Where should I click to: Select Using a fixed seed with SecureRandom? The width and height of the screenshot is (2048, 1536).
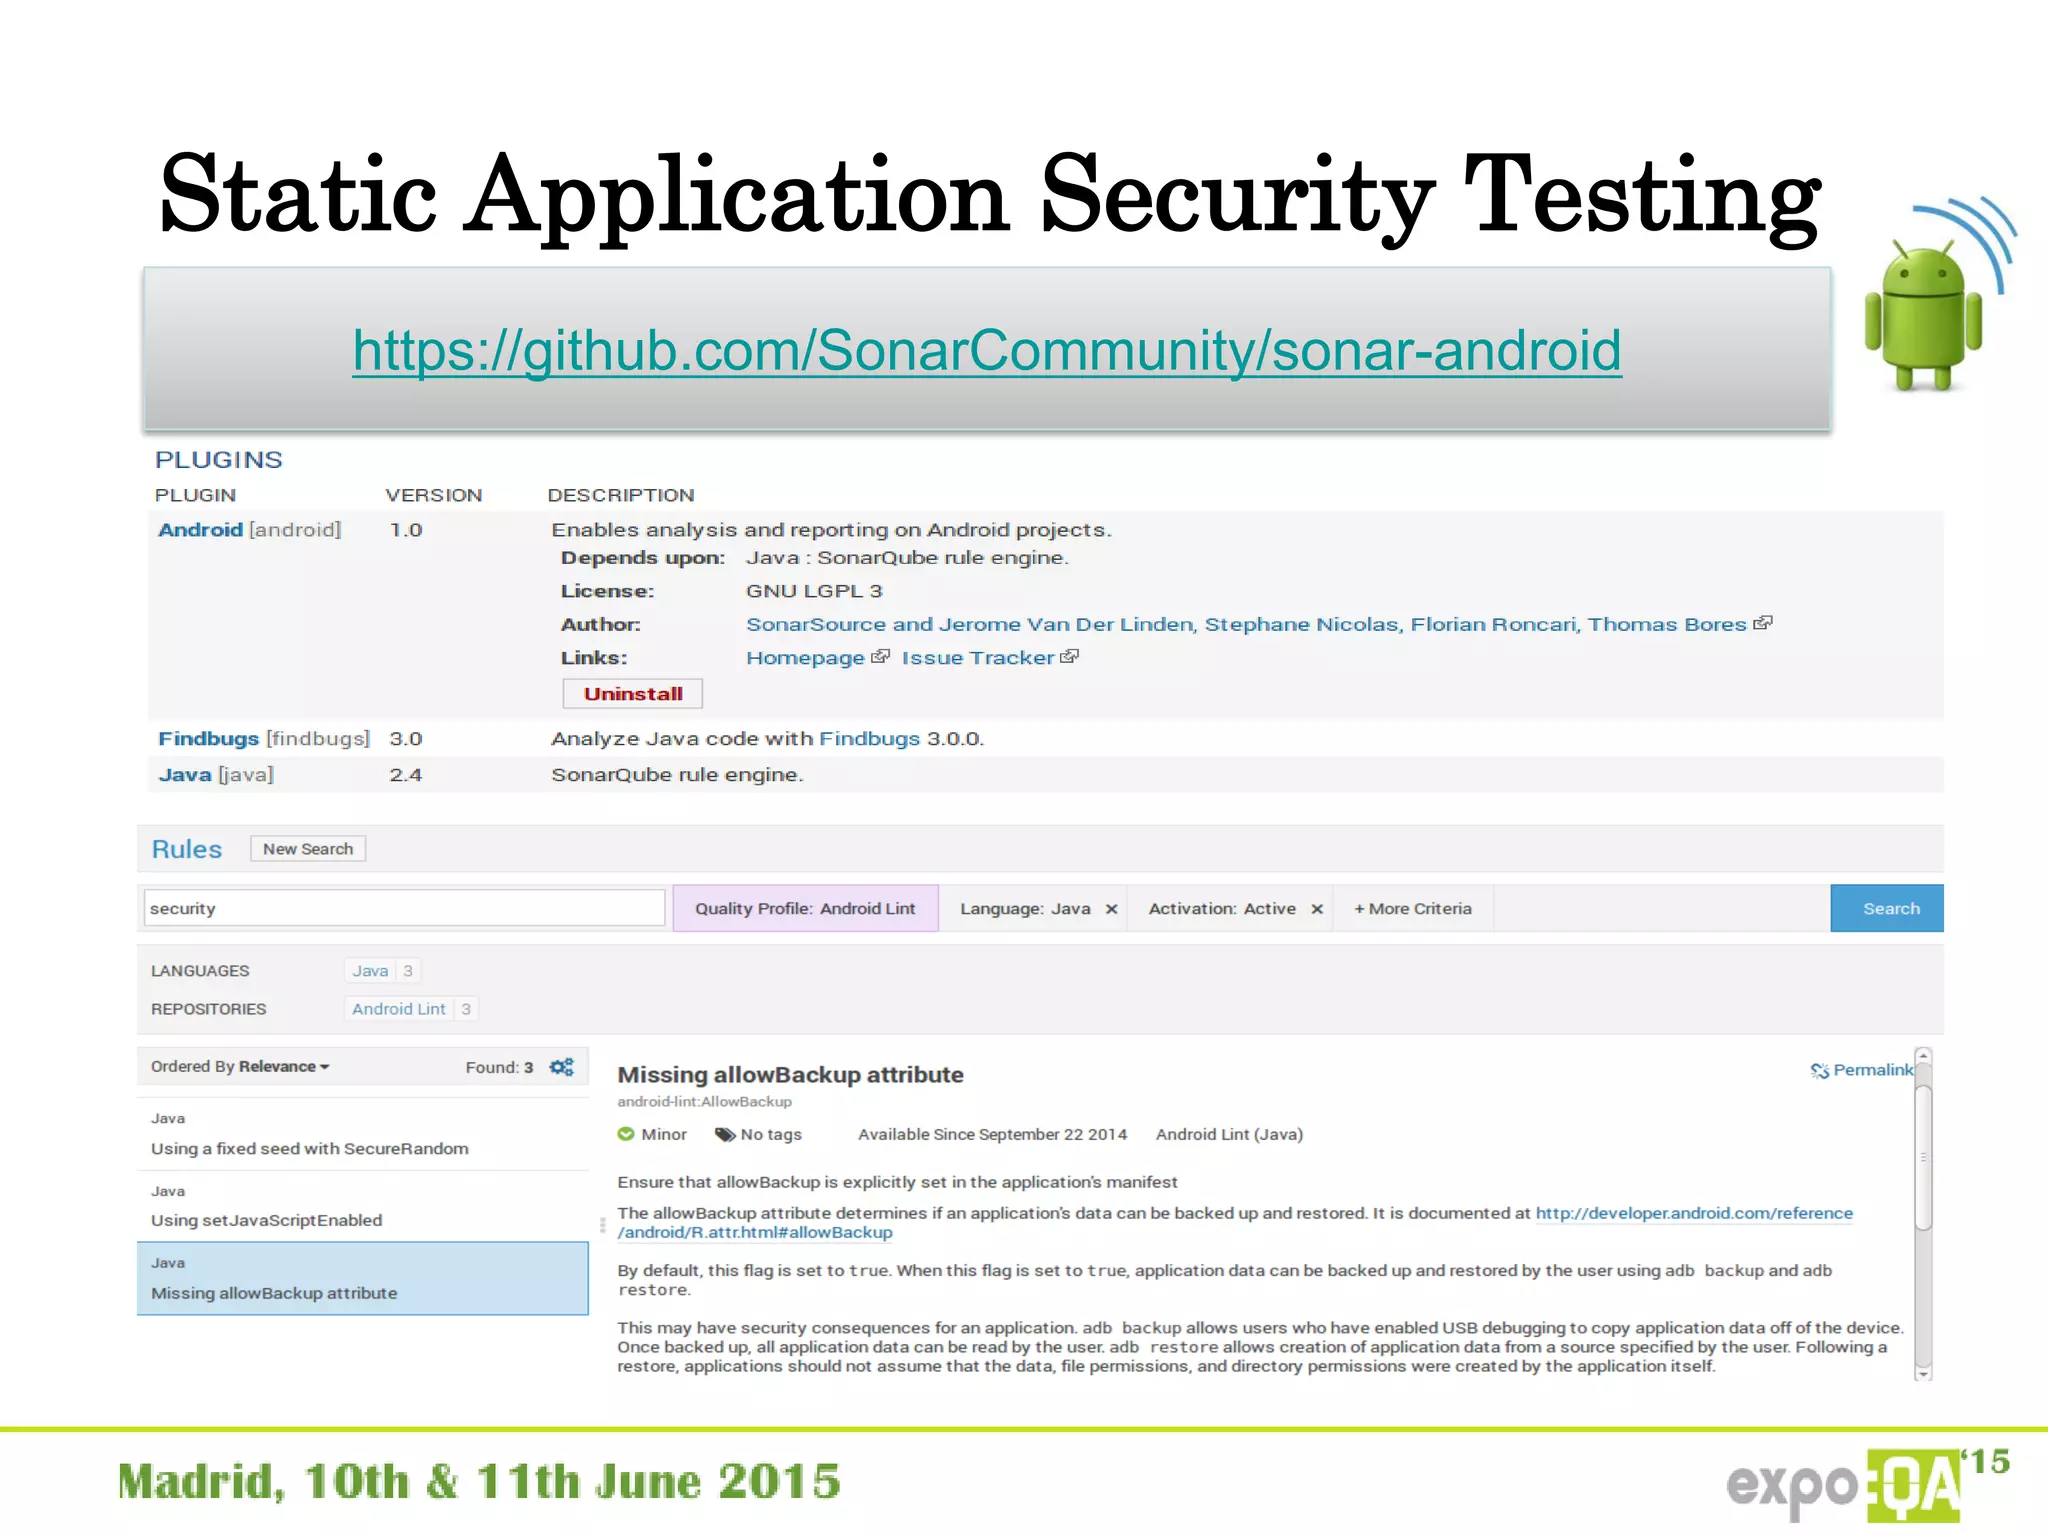309,1148
